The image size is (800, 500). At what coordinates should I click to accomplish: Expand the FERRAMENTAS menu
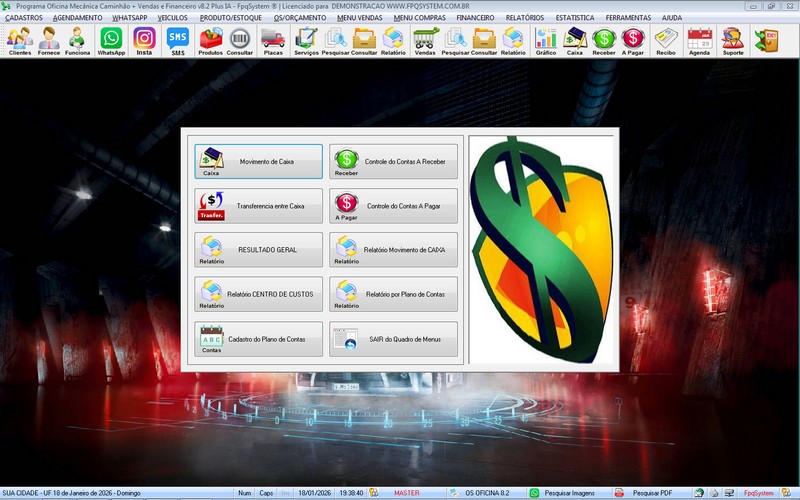coord(628,18)
